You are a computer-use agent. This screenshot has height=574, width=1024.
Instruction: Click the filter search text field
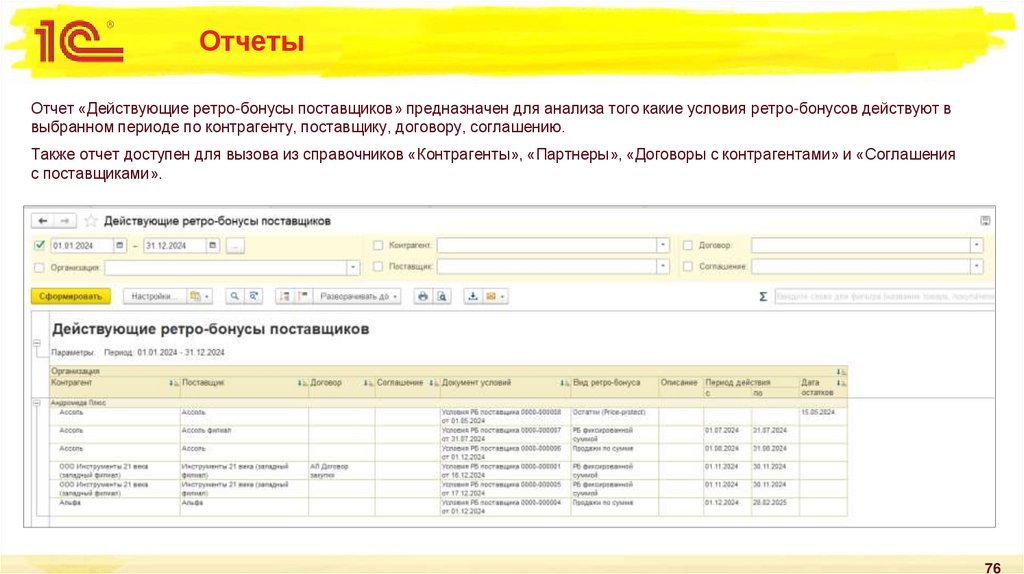click(x=884, y=297)
